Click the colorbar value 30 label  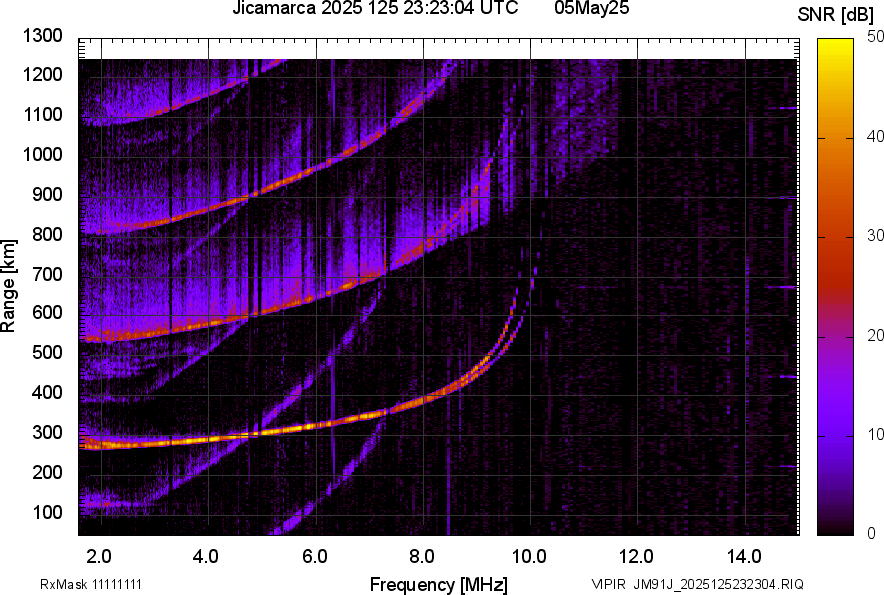[876, 235]
